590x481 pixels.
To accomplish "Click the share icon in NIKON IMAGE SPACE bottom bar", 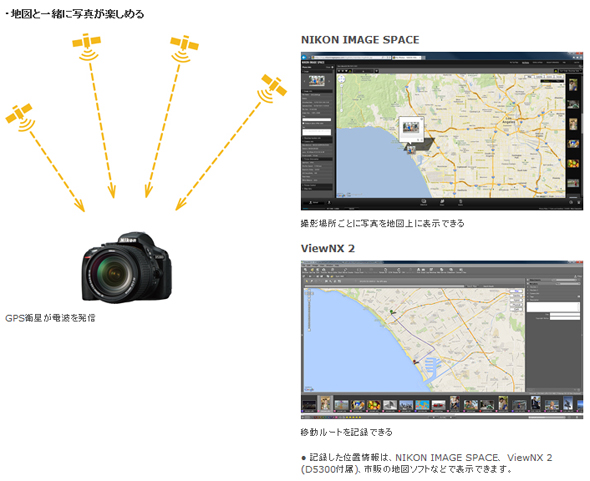I will click(x=442, y=202).
